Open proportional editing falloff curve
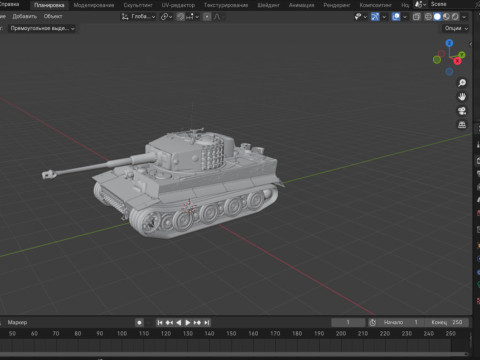The height and width of the screenshot is (360, 480). pyautogui.click(x=217, y=17)
